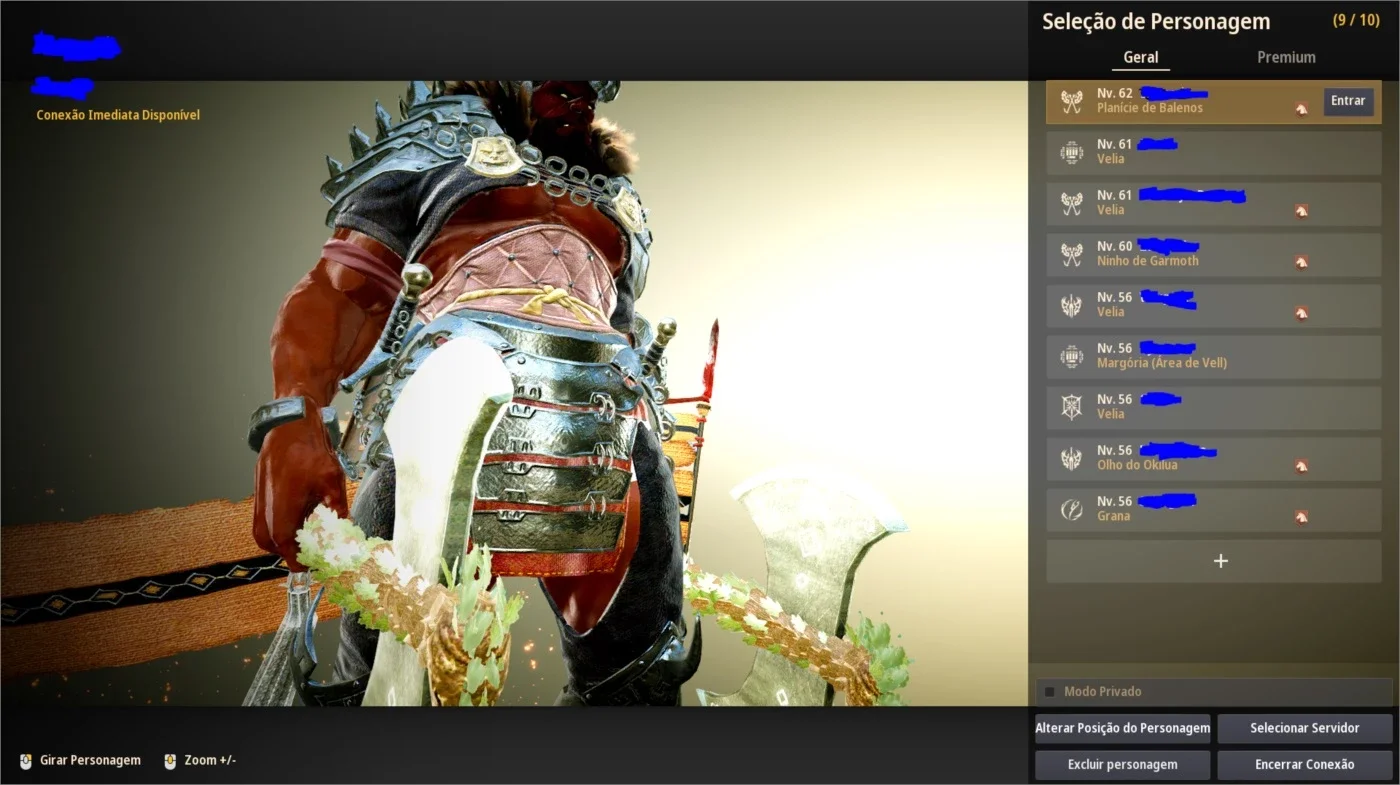Click the Excluir personagem button
Image resolution: width=1400 pixels, height=785 pixels.
pos(1123,765)
